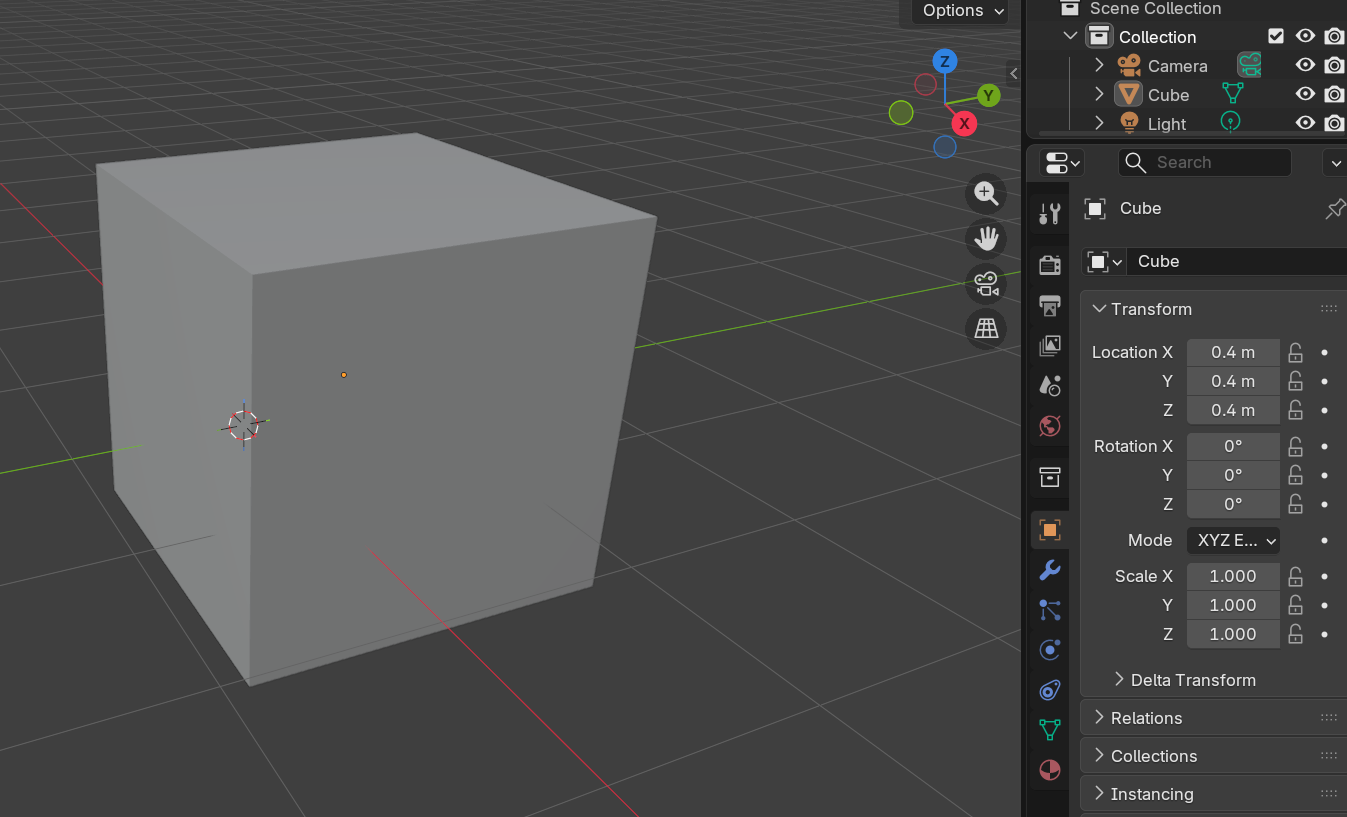Click the 3D cursor in the viewport
The width and height of the screenshot is (1347, 817).
pos(243,425)
